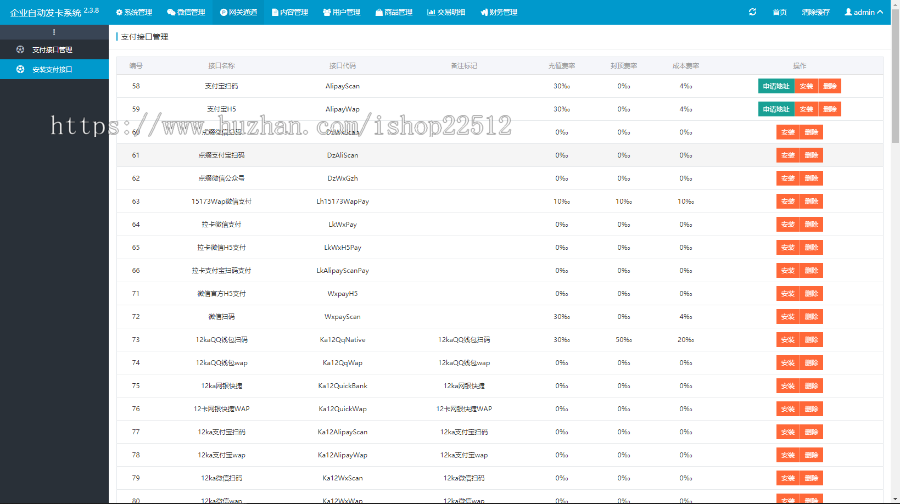This screenshot has width=900, height=504.
Task: Install the DzAliScan interface
Action: (x=788, y=155)
